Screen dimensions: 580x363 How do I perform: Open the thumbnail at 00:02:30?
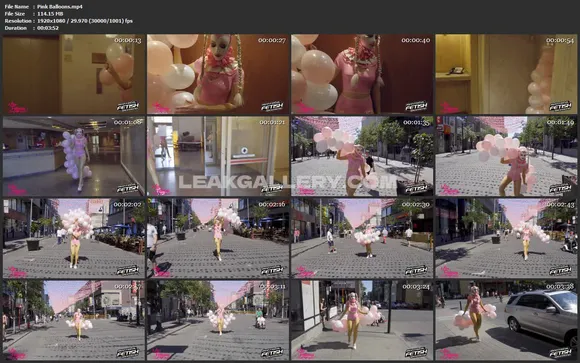tap(362, 238)
